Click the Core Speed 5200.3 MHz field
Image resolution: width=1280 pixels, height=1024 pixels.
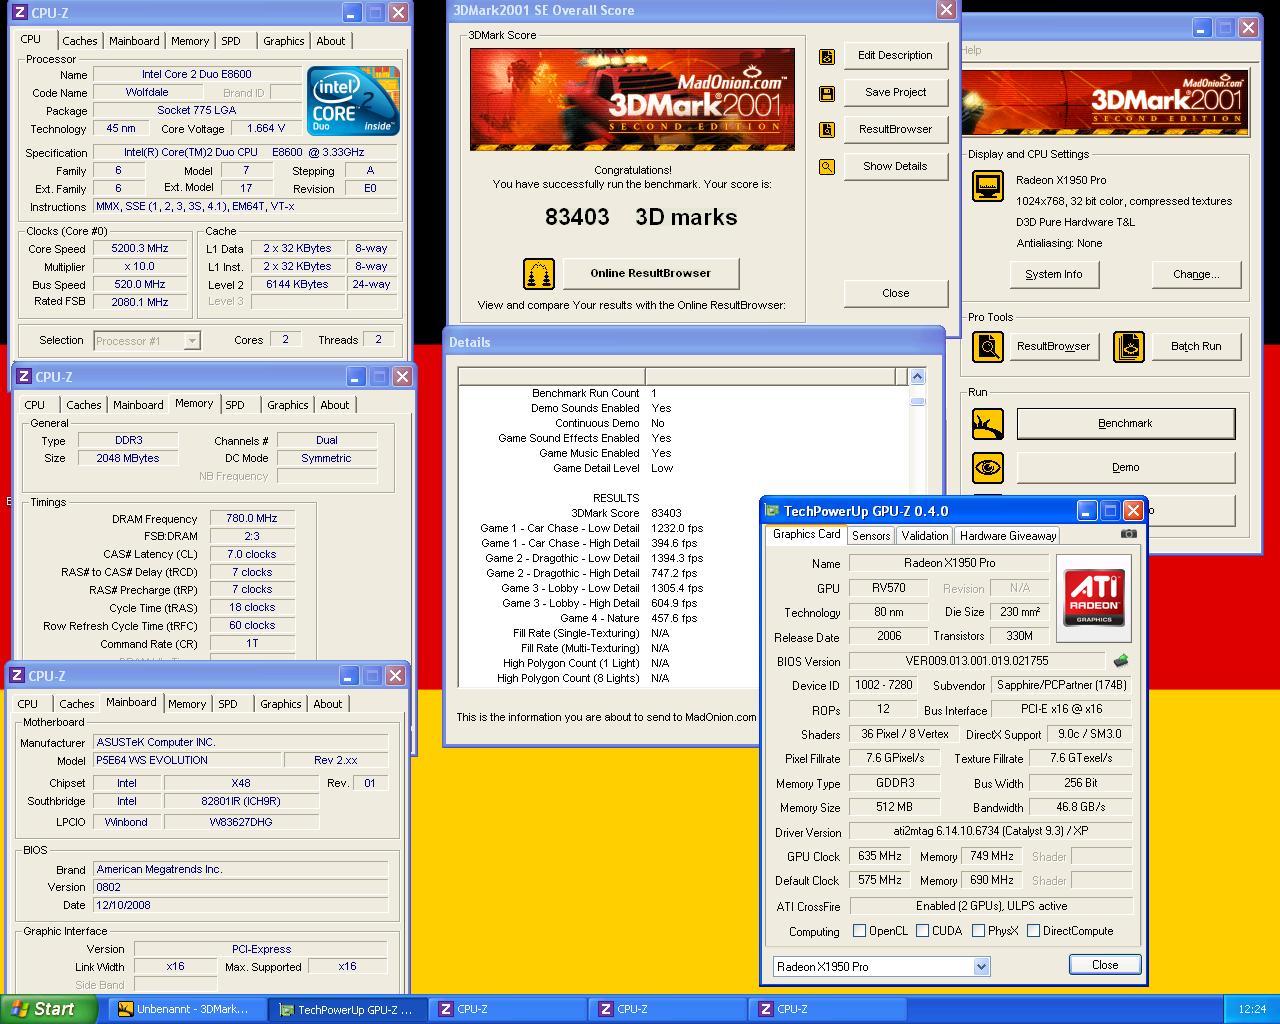pyautogui.click(x=139, y=249)
